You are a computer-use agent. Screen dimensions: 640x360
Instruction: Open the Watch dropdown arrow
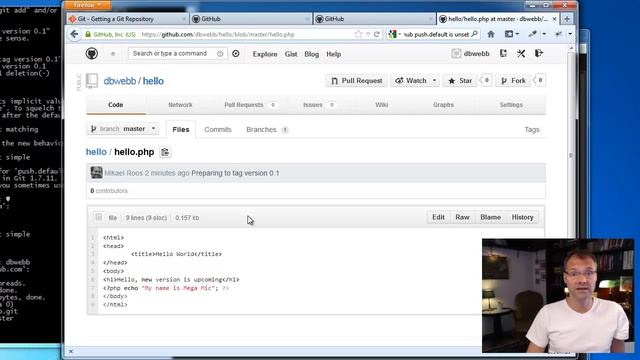(434, 80)
